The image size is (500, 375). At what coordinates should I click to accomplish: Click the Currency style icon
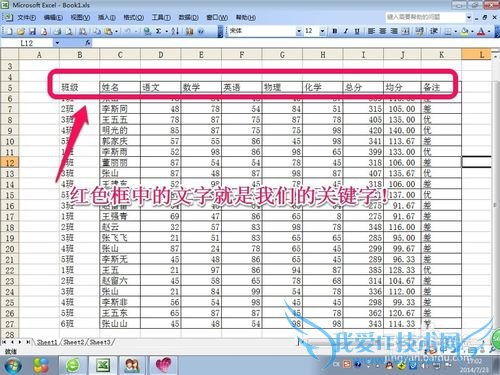tap(420, 31)
